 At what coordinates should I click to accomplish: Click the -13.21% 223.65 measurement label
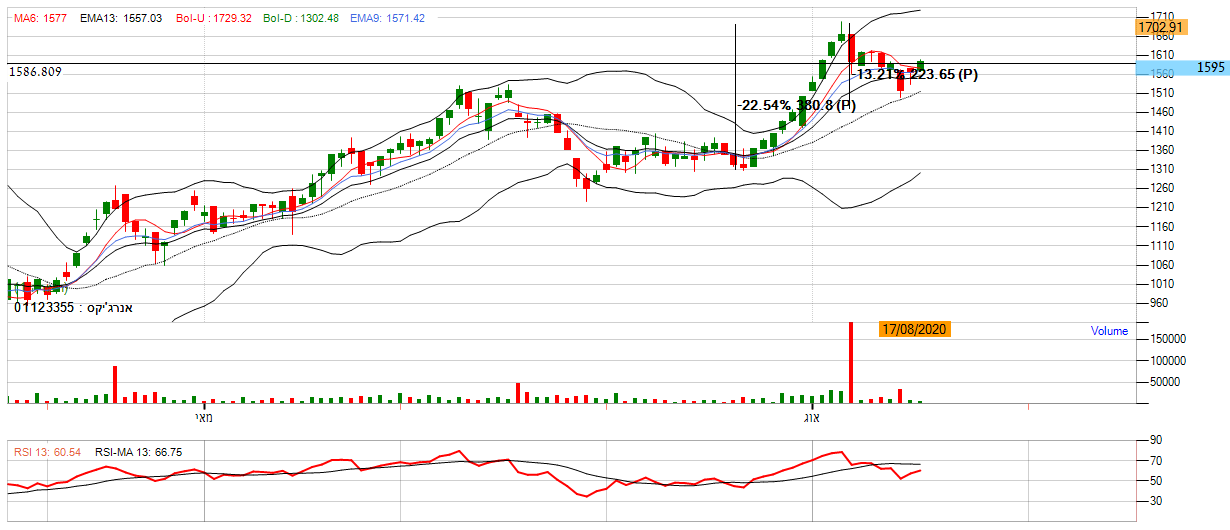(914, 74)
